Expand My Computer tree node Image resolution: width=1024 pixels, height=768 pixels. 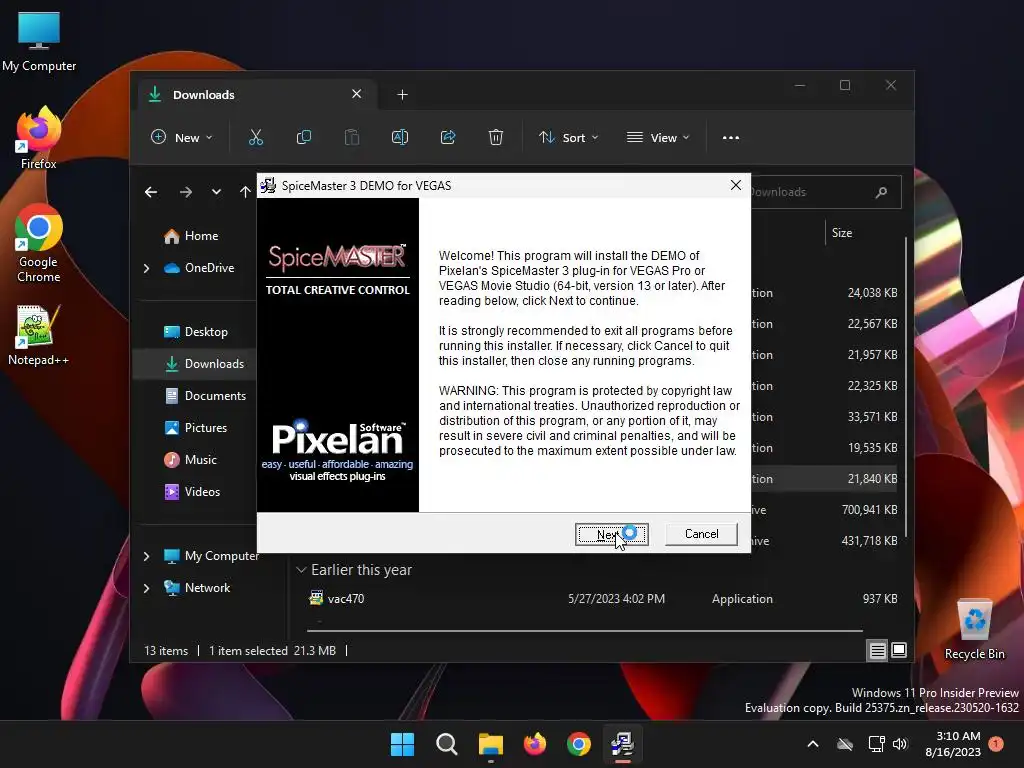(147, 556)
